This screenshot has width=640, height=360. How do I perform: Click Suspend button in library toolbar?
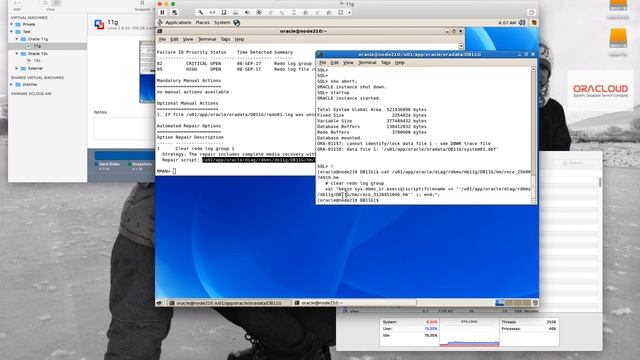coord(142,5)
